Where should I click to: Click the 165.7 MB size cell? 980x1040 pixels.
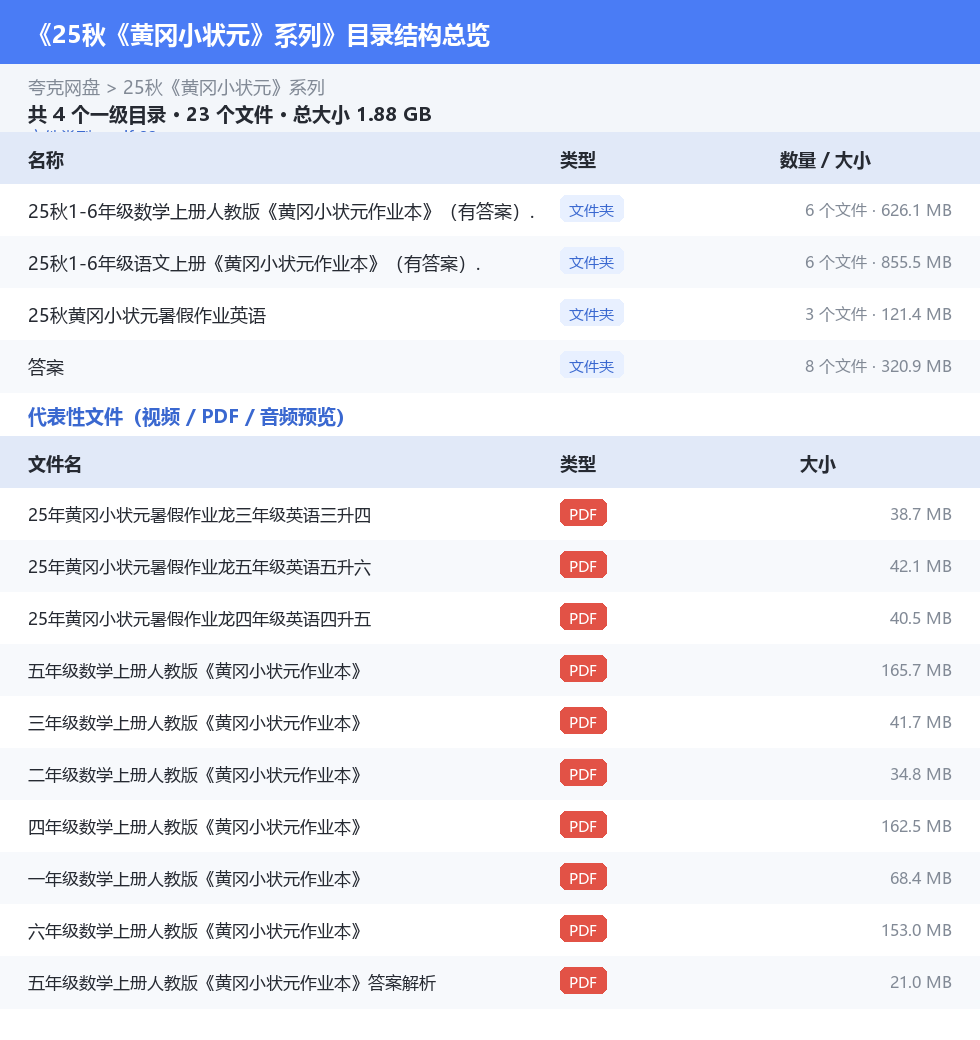pos(916,670)
